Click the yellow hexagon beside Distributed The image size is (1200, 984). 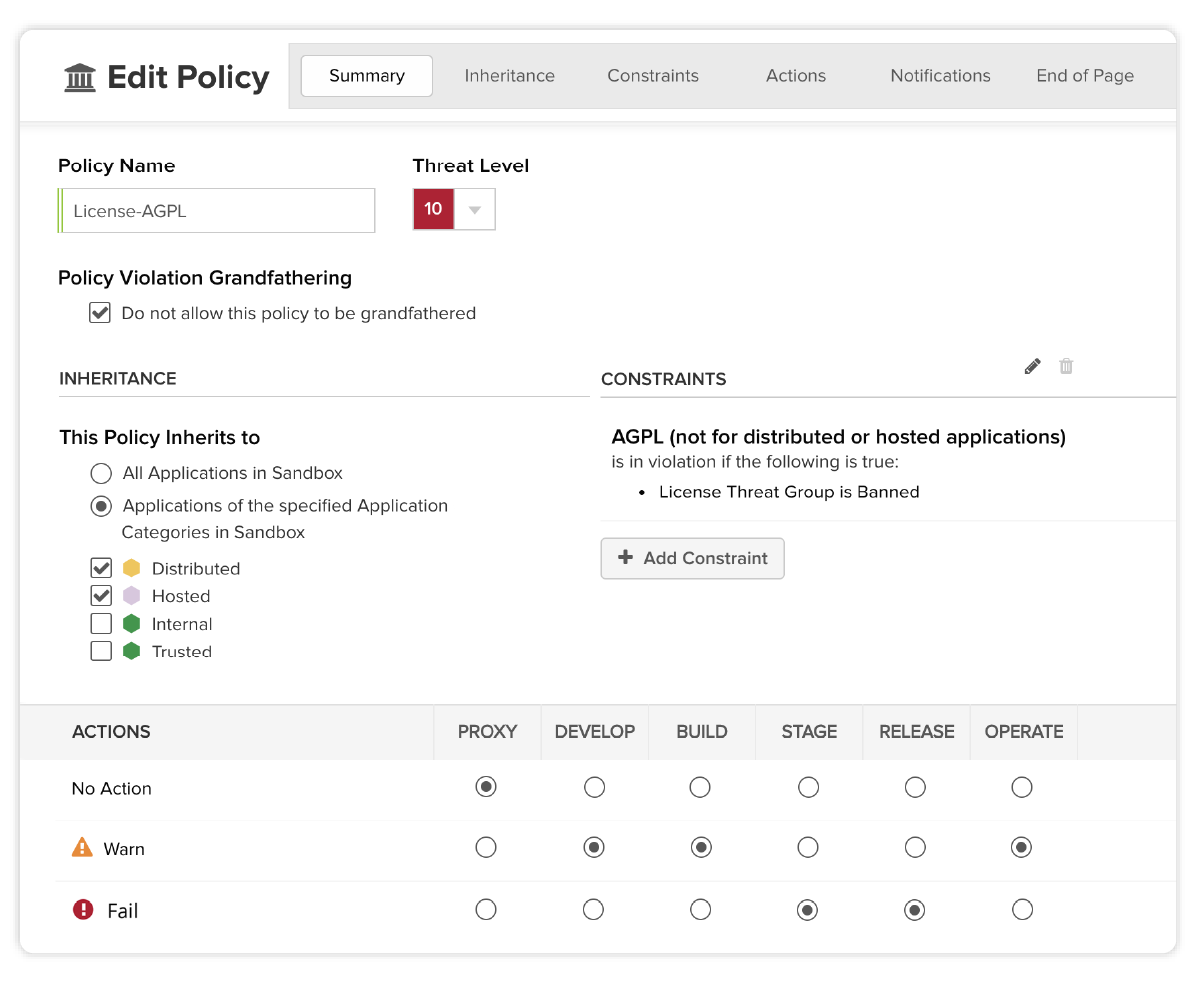click(x=131, y=567)
